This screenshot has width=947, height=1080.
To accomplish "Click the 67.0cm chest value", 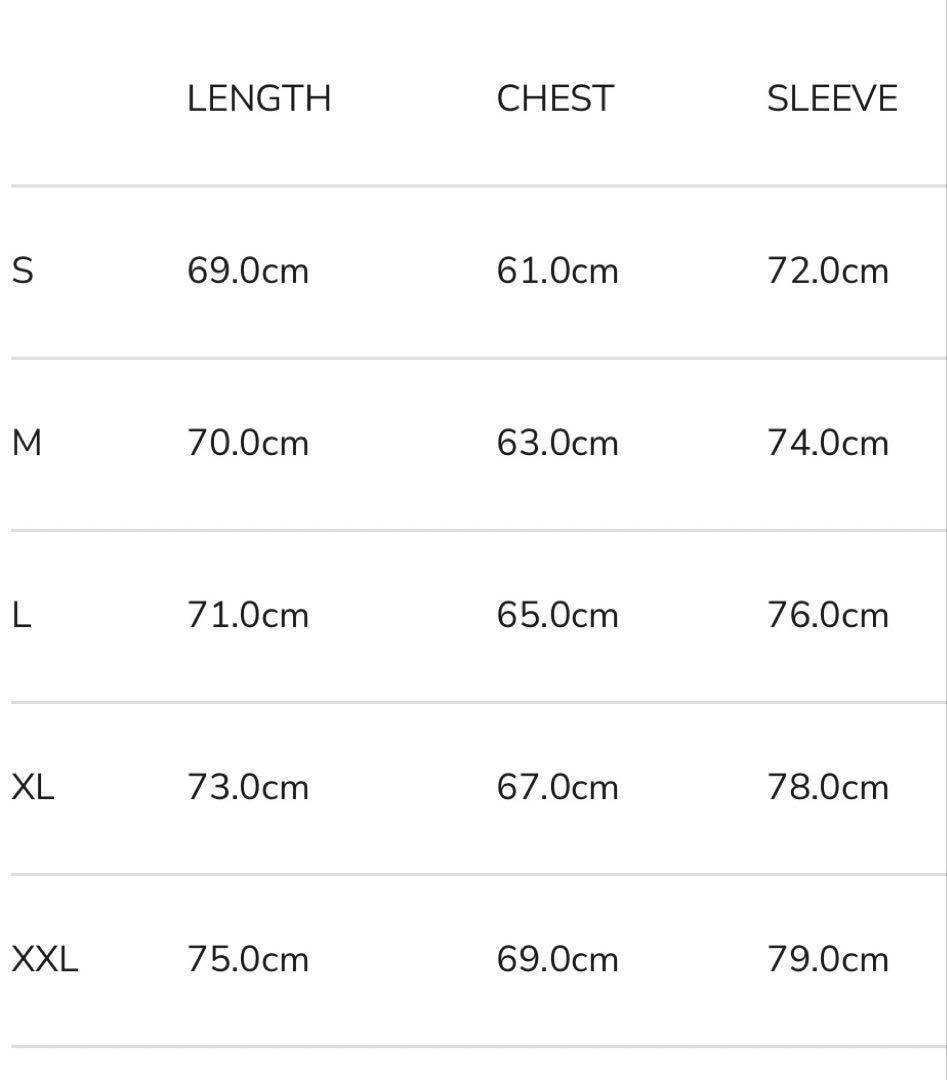I will [557, 787].
